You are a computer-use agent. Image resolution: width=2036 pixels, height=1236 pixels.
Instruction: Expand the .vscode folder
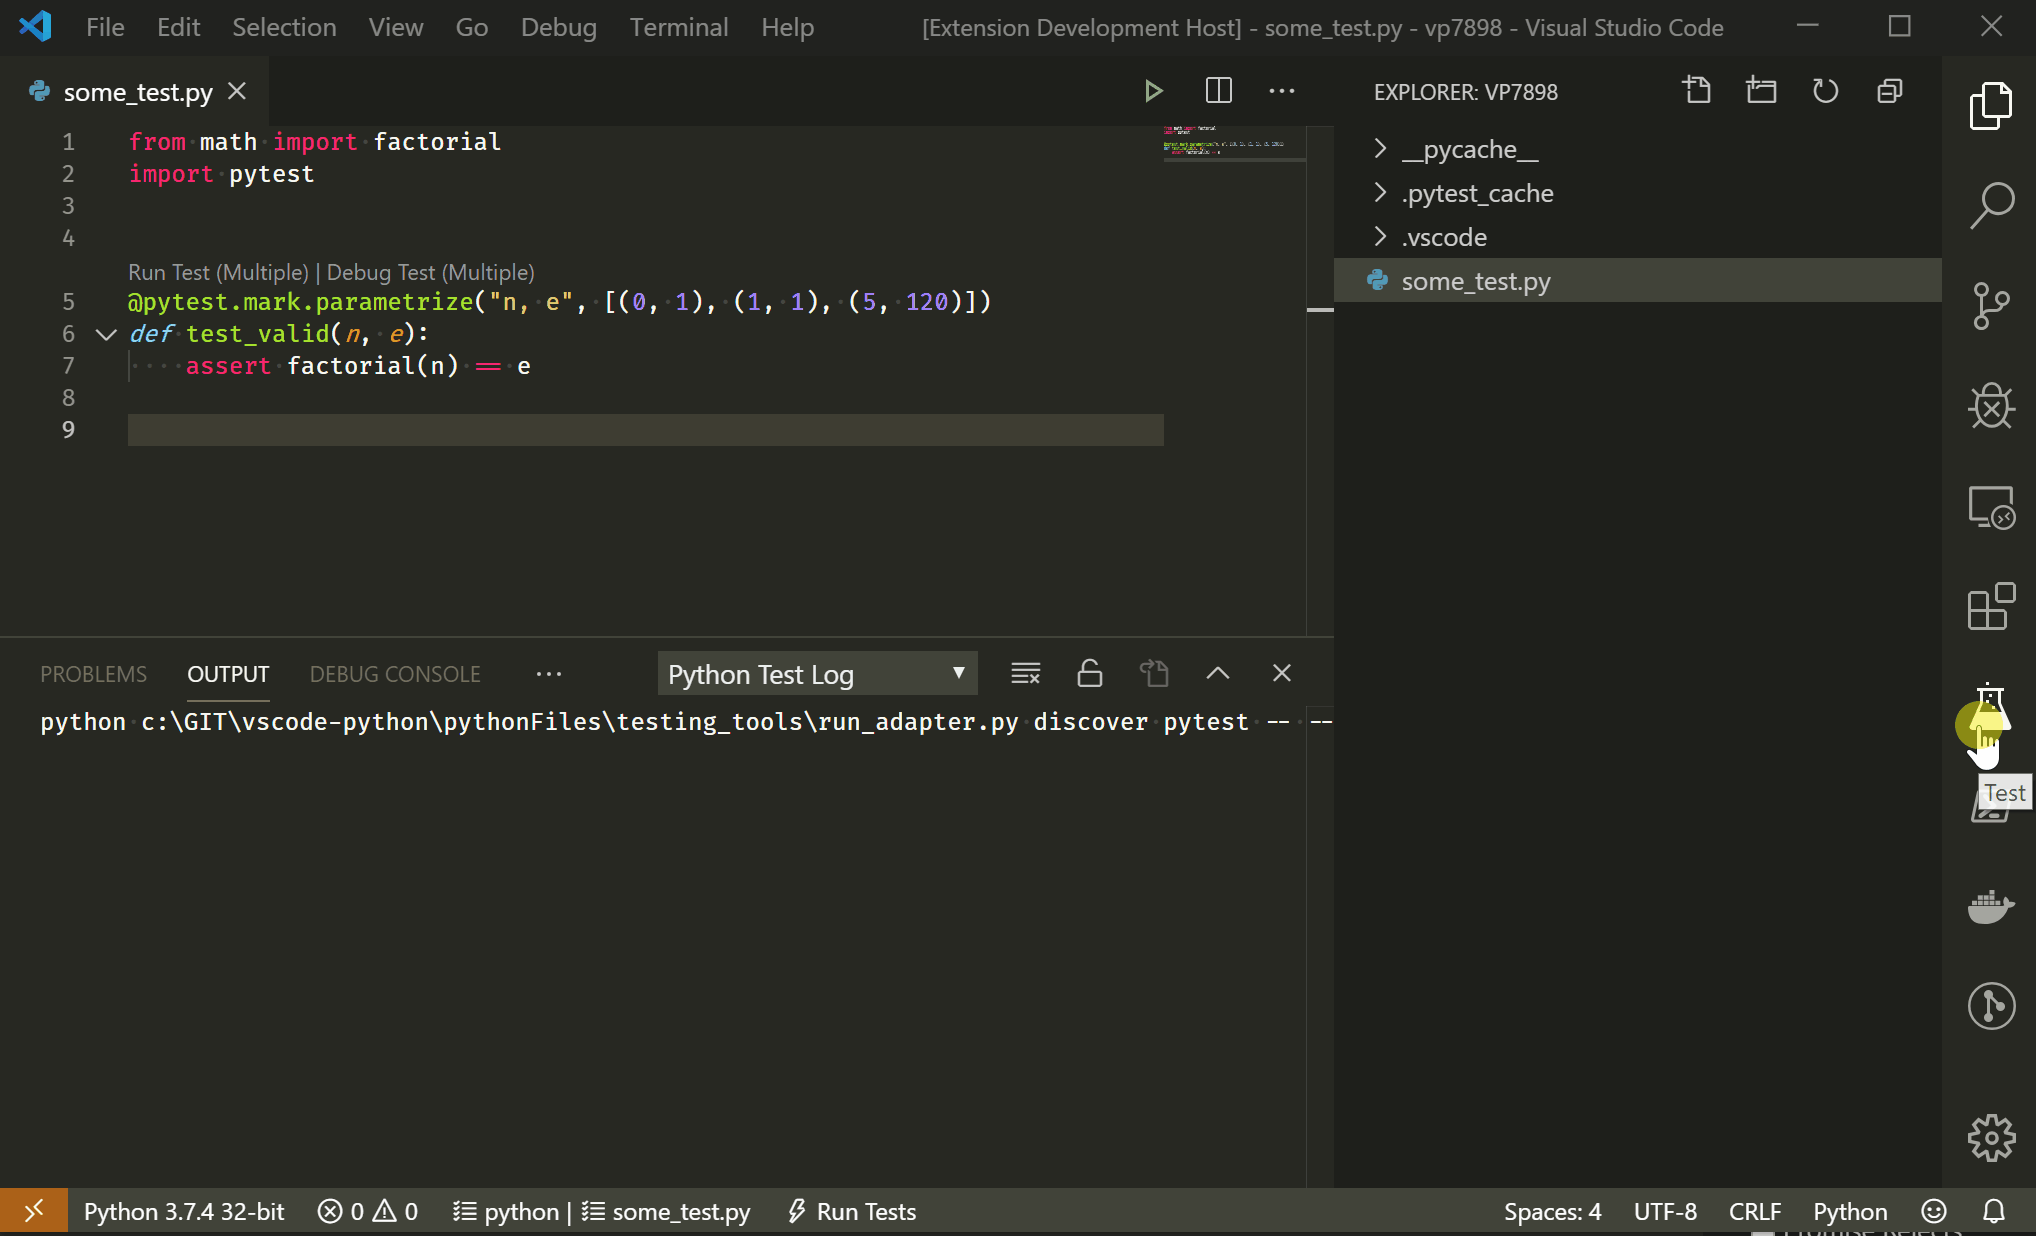1380,237
